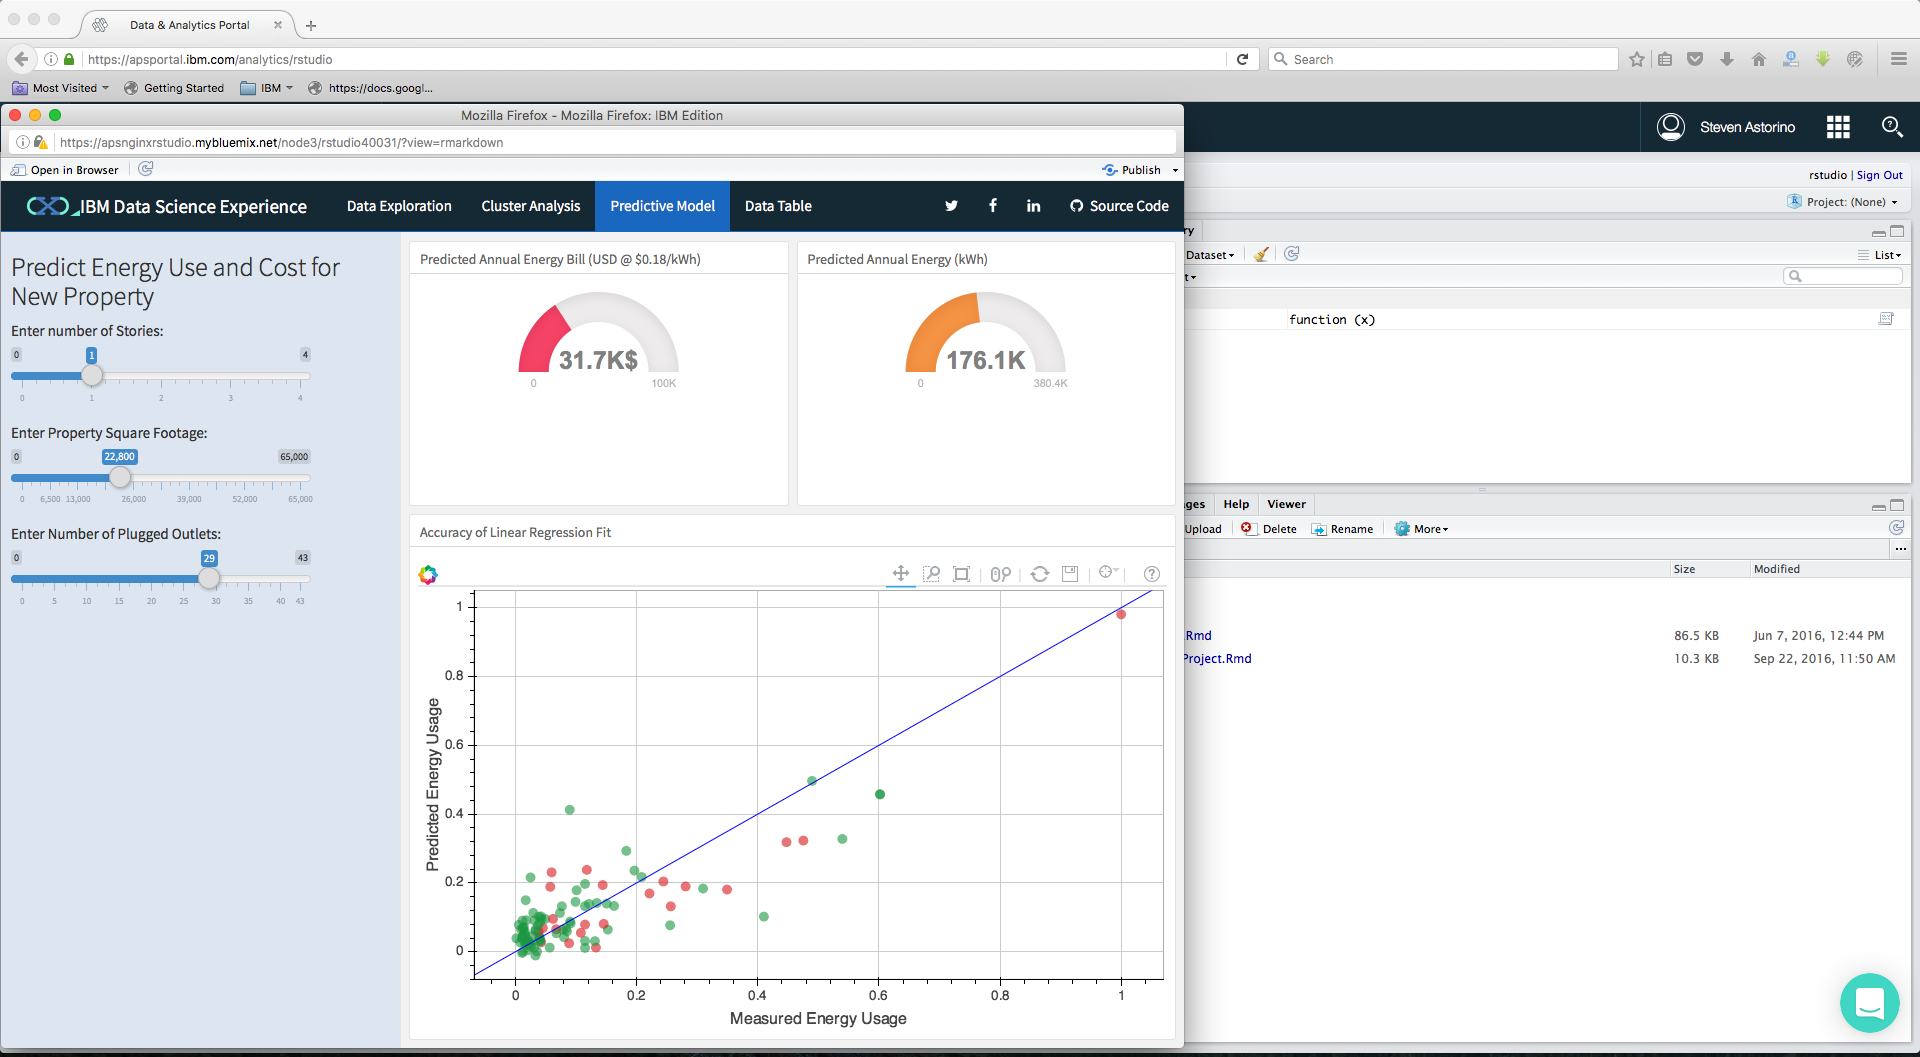This screenshot has width=1920, height=1057.
Task: Click Upload in RStudio Files pane
Action: point(1204,529)
